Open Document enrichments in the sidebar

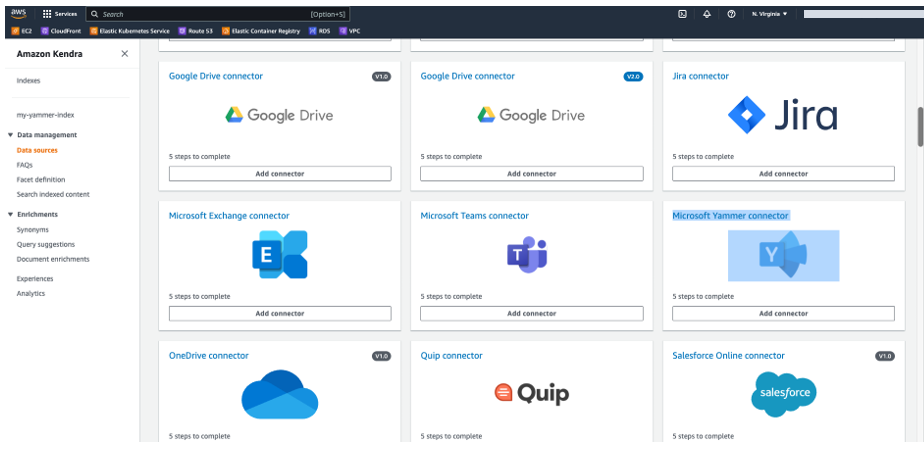(53, 259)
